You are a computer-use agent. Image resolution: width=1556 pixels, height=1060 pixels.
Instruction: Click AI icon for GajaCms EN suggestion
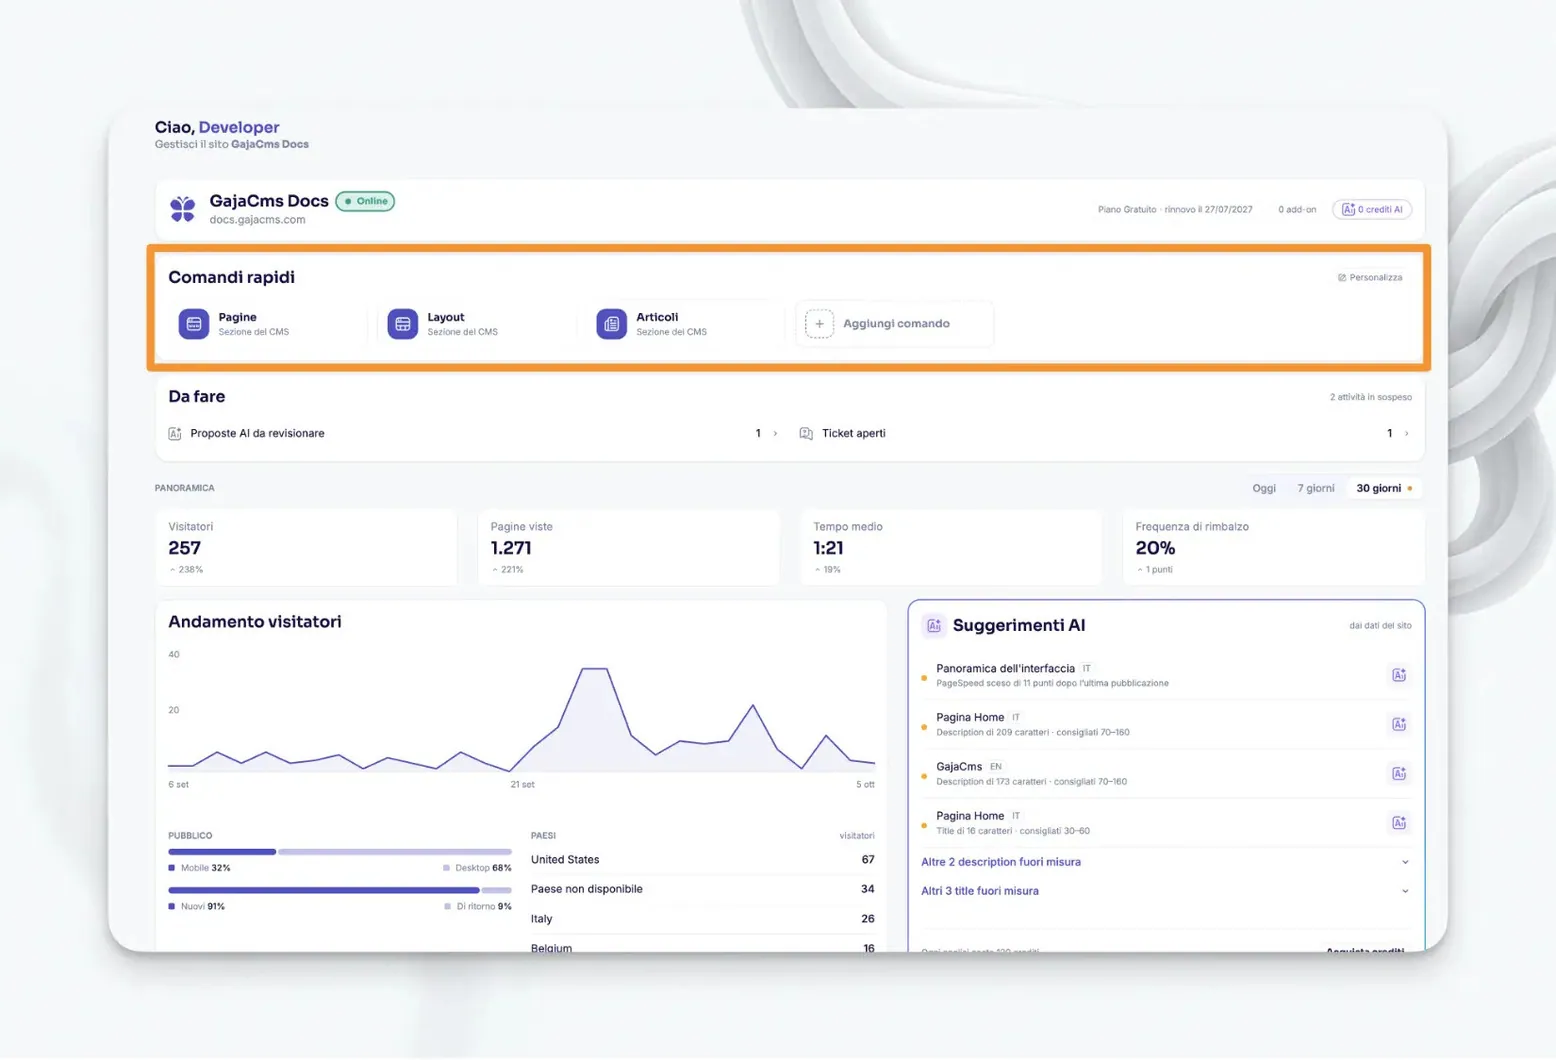tap(1399, 773)
